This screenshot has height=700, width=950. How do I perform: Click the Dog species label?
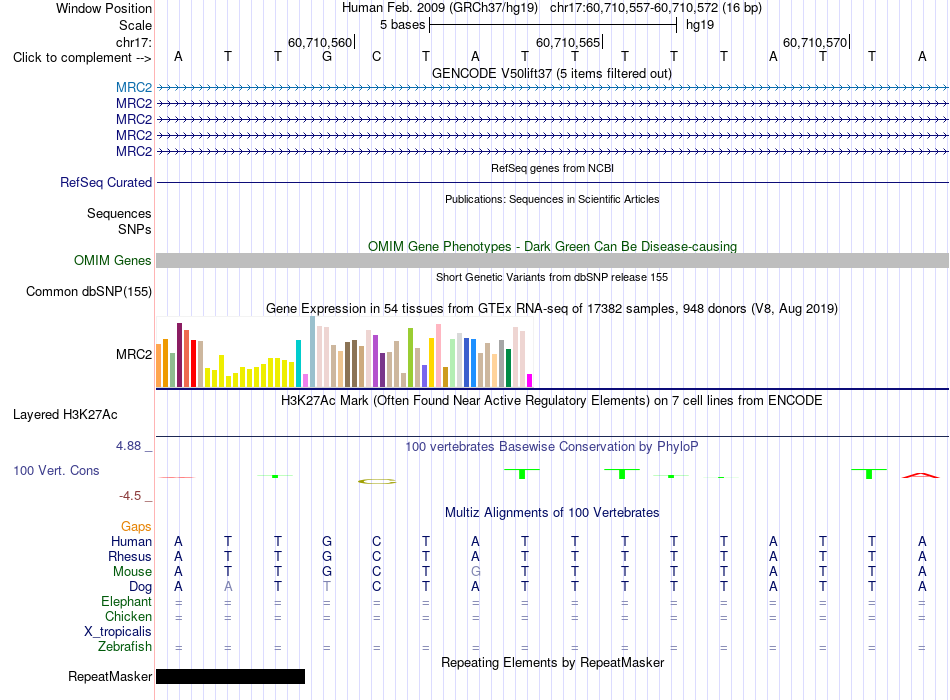point(140,587)
